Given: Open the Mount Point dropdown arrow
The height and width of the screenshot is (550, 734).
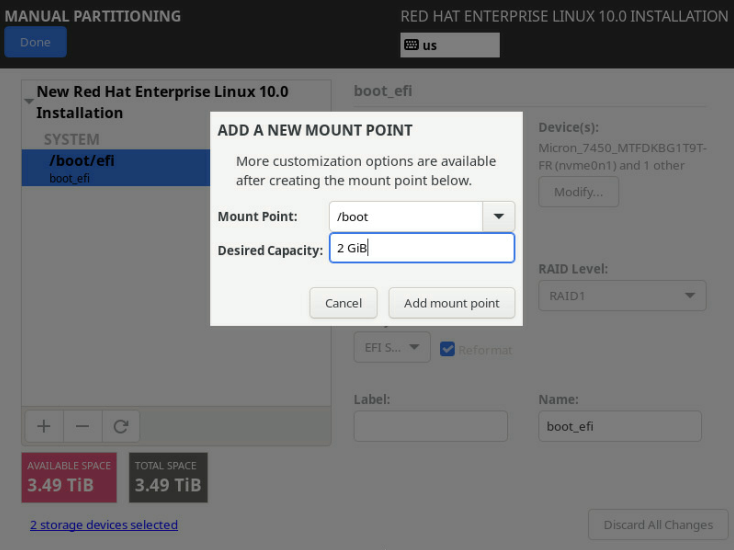Looking at the screenshot, I should [x=498, y=216].
